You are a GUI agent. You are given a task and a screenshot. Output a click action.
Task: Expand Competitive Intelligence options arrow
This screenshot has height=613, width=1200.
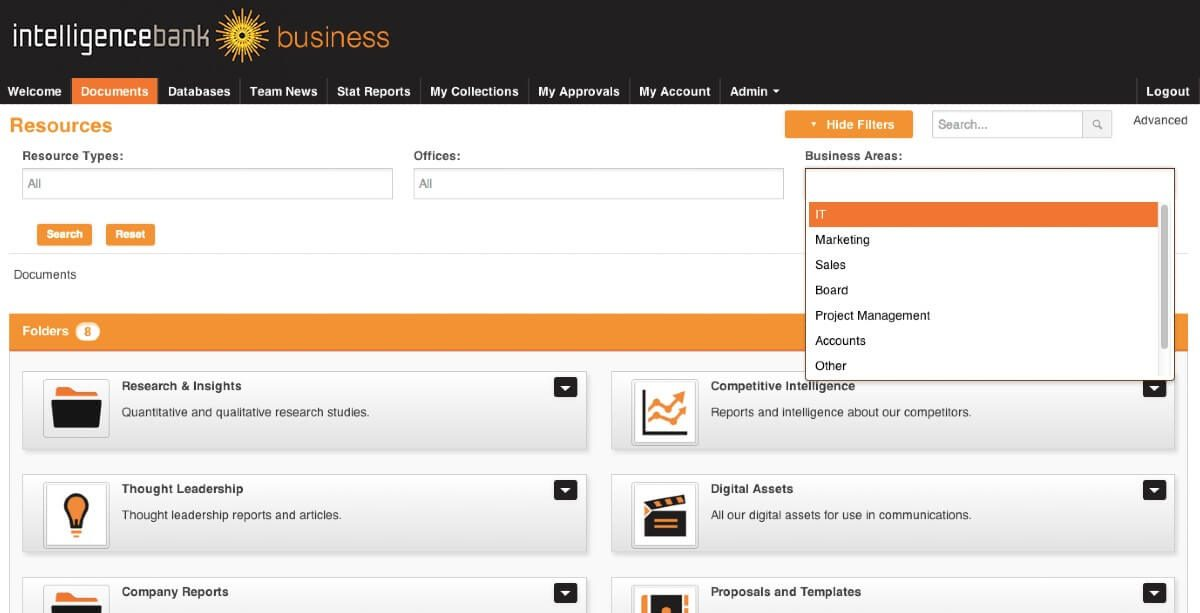coord(1155,388)
